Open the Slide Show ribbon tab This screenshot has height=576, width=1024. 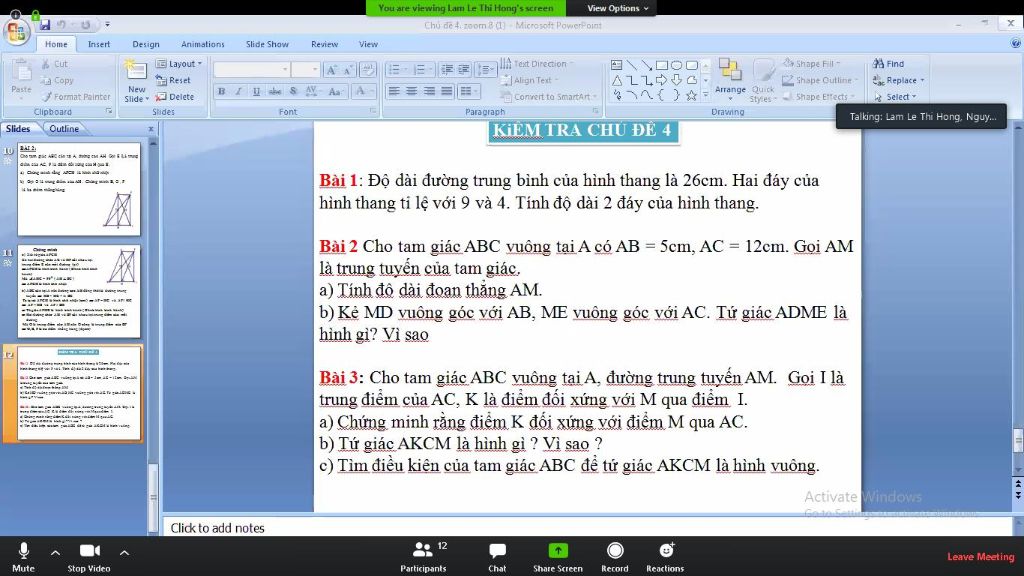(x=267, y=44)
